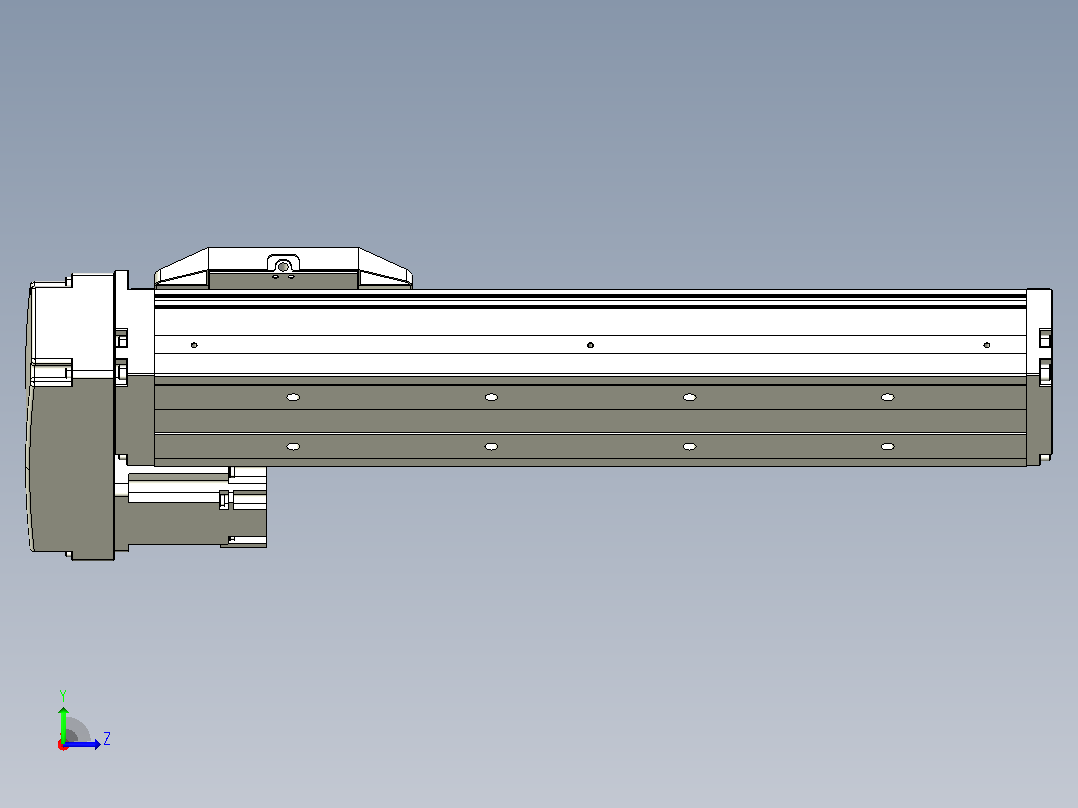Click the blue Z axis arrow of the triad

(x=82, y=744)
